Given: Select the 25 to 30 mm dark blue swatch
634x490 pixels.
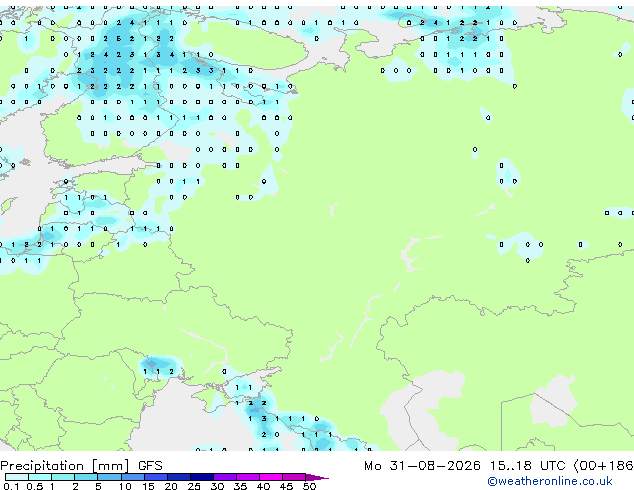Looking at the screenshot, I should [202, 477].
